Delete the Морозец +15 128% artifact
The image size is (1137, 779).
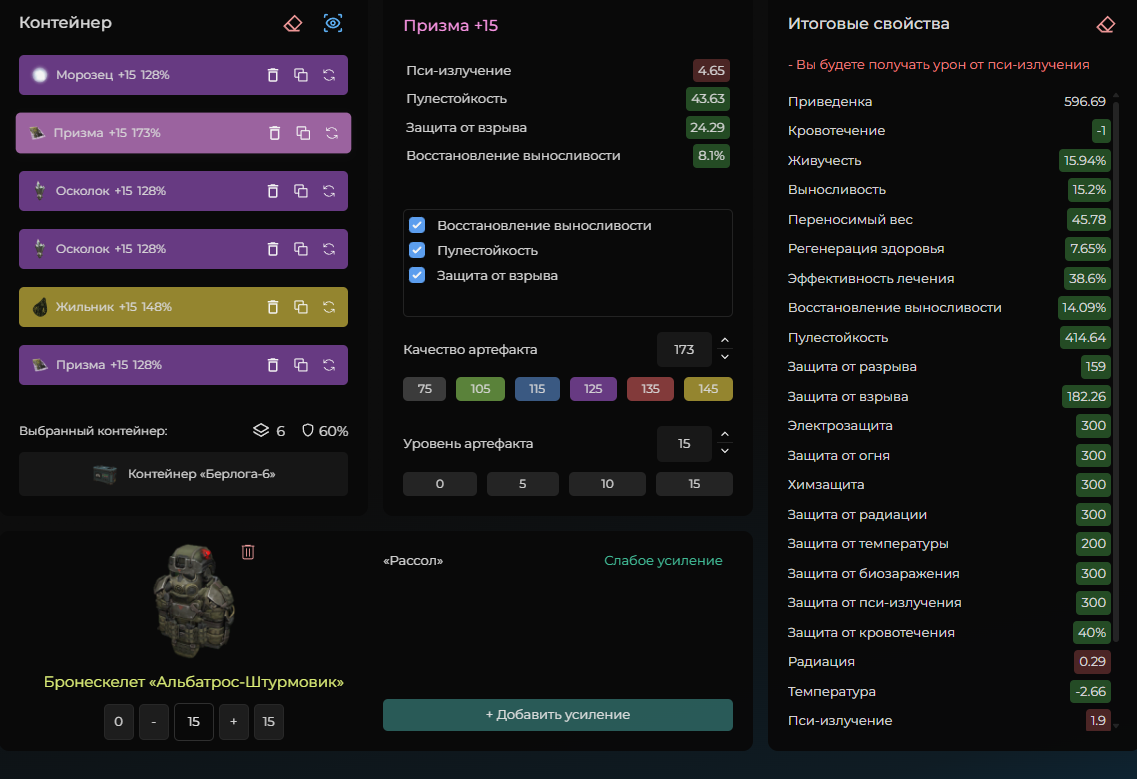(x=273, y=75)
